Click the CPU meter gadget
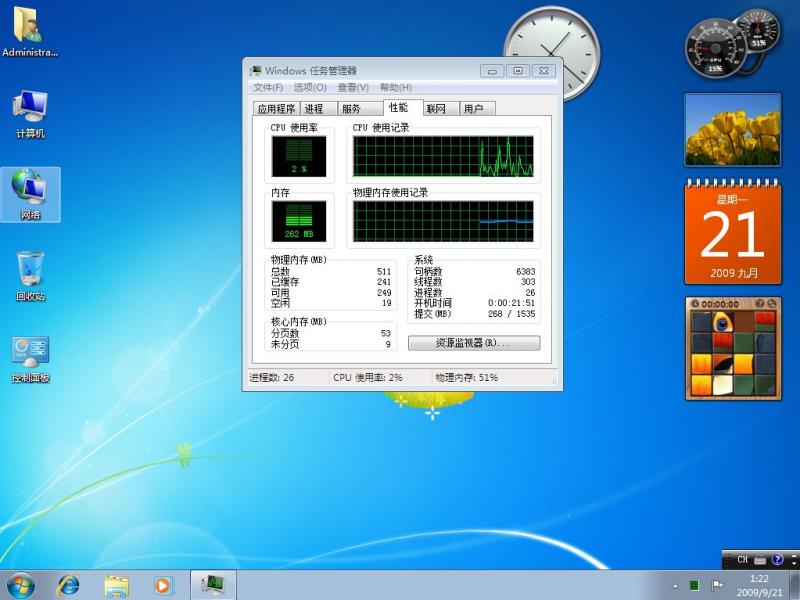 (715, 49)
